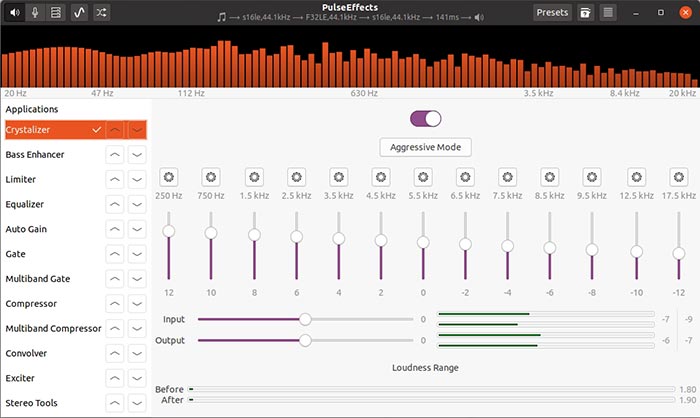Click the 250 Hz intensity slider knob
Viewport: 700px width, 418px height.
169,231
